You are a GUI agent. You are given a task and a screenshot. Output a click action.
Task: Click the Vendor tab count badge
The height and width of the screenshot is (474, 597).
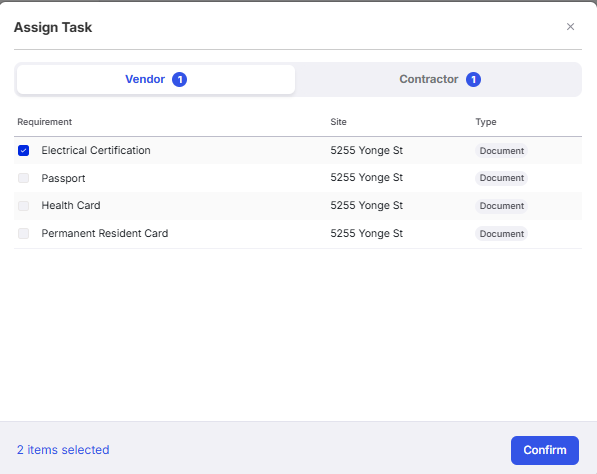(x=179, y=80)
